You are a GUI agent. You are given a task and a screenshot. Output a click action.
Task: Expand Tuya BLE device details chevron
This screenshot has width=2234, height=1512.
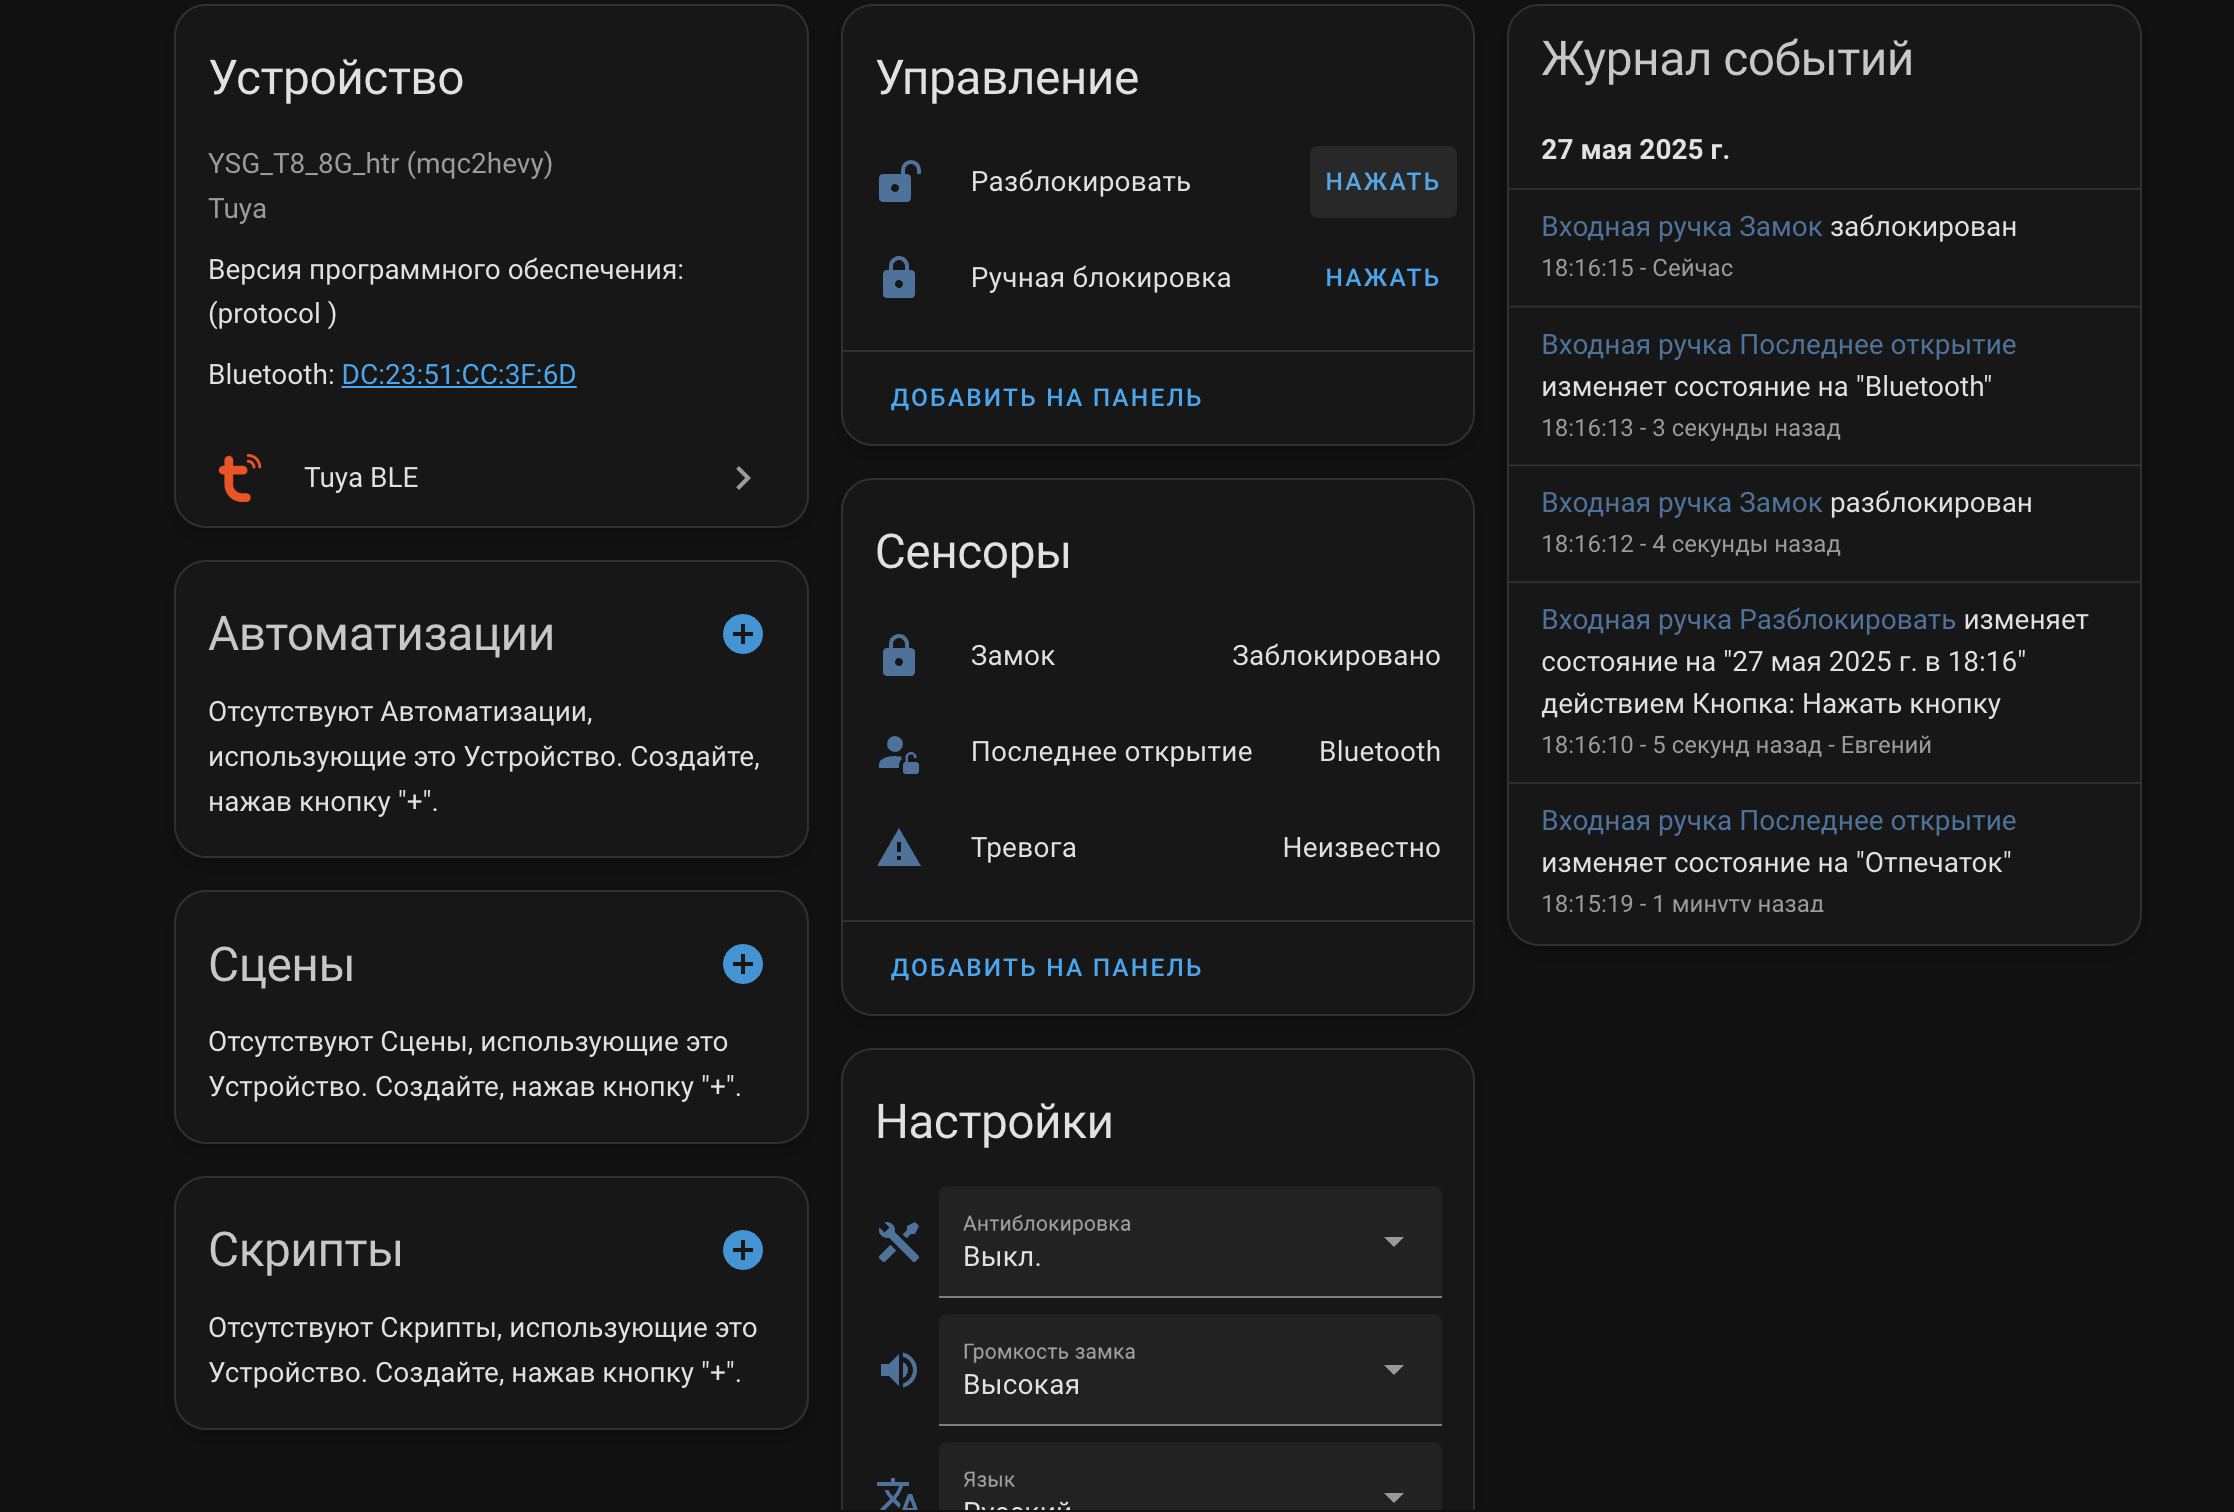pos(743,478)
